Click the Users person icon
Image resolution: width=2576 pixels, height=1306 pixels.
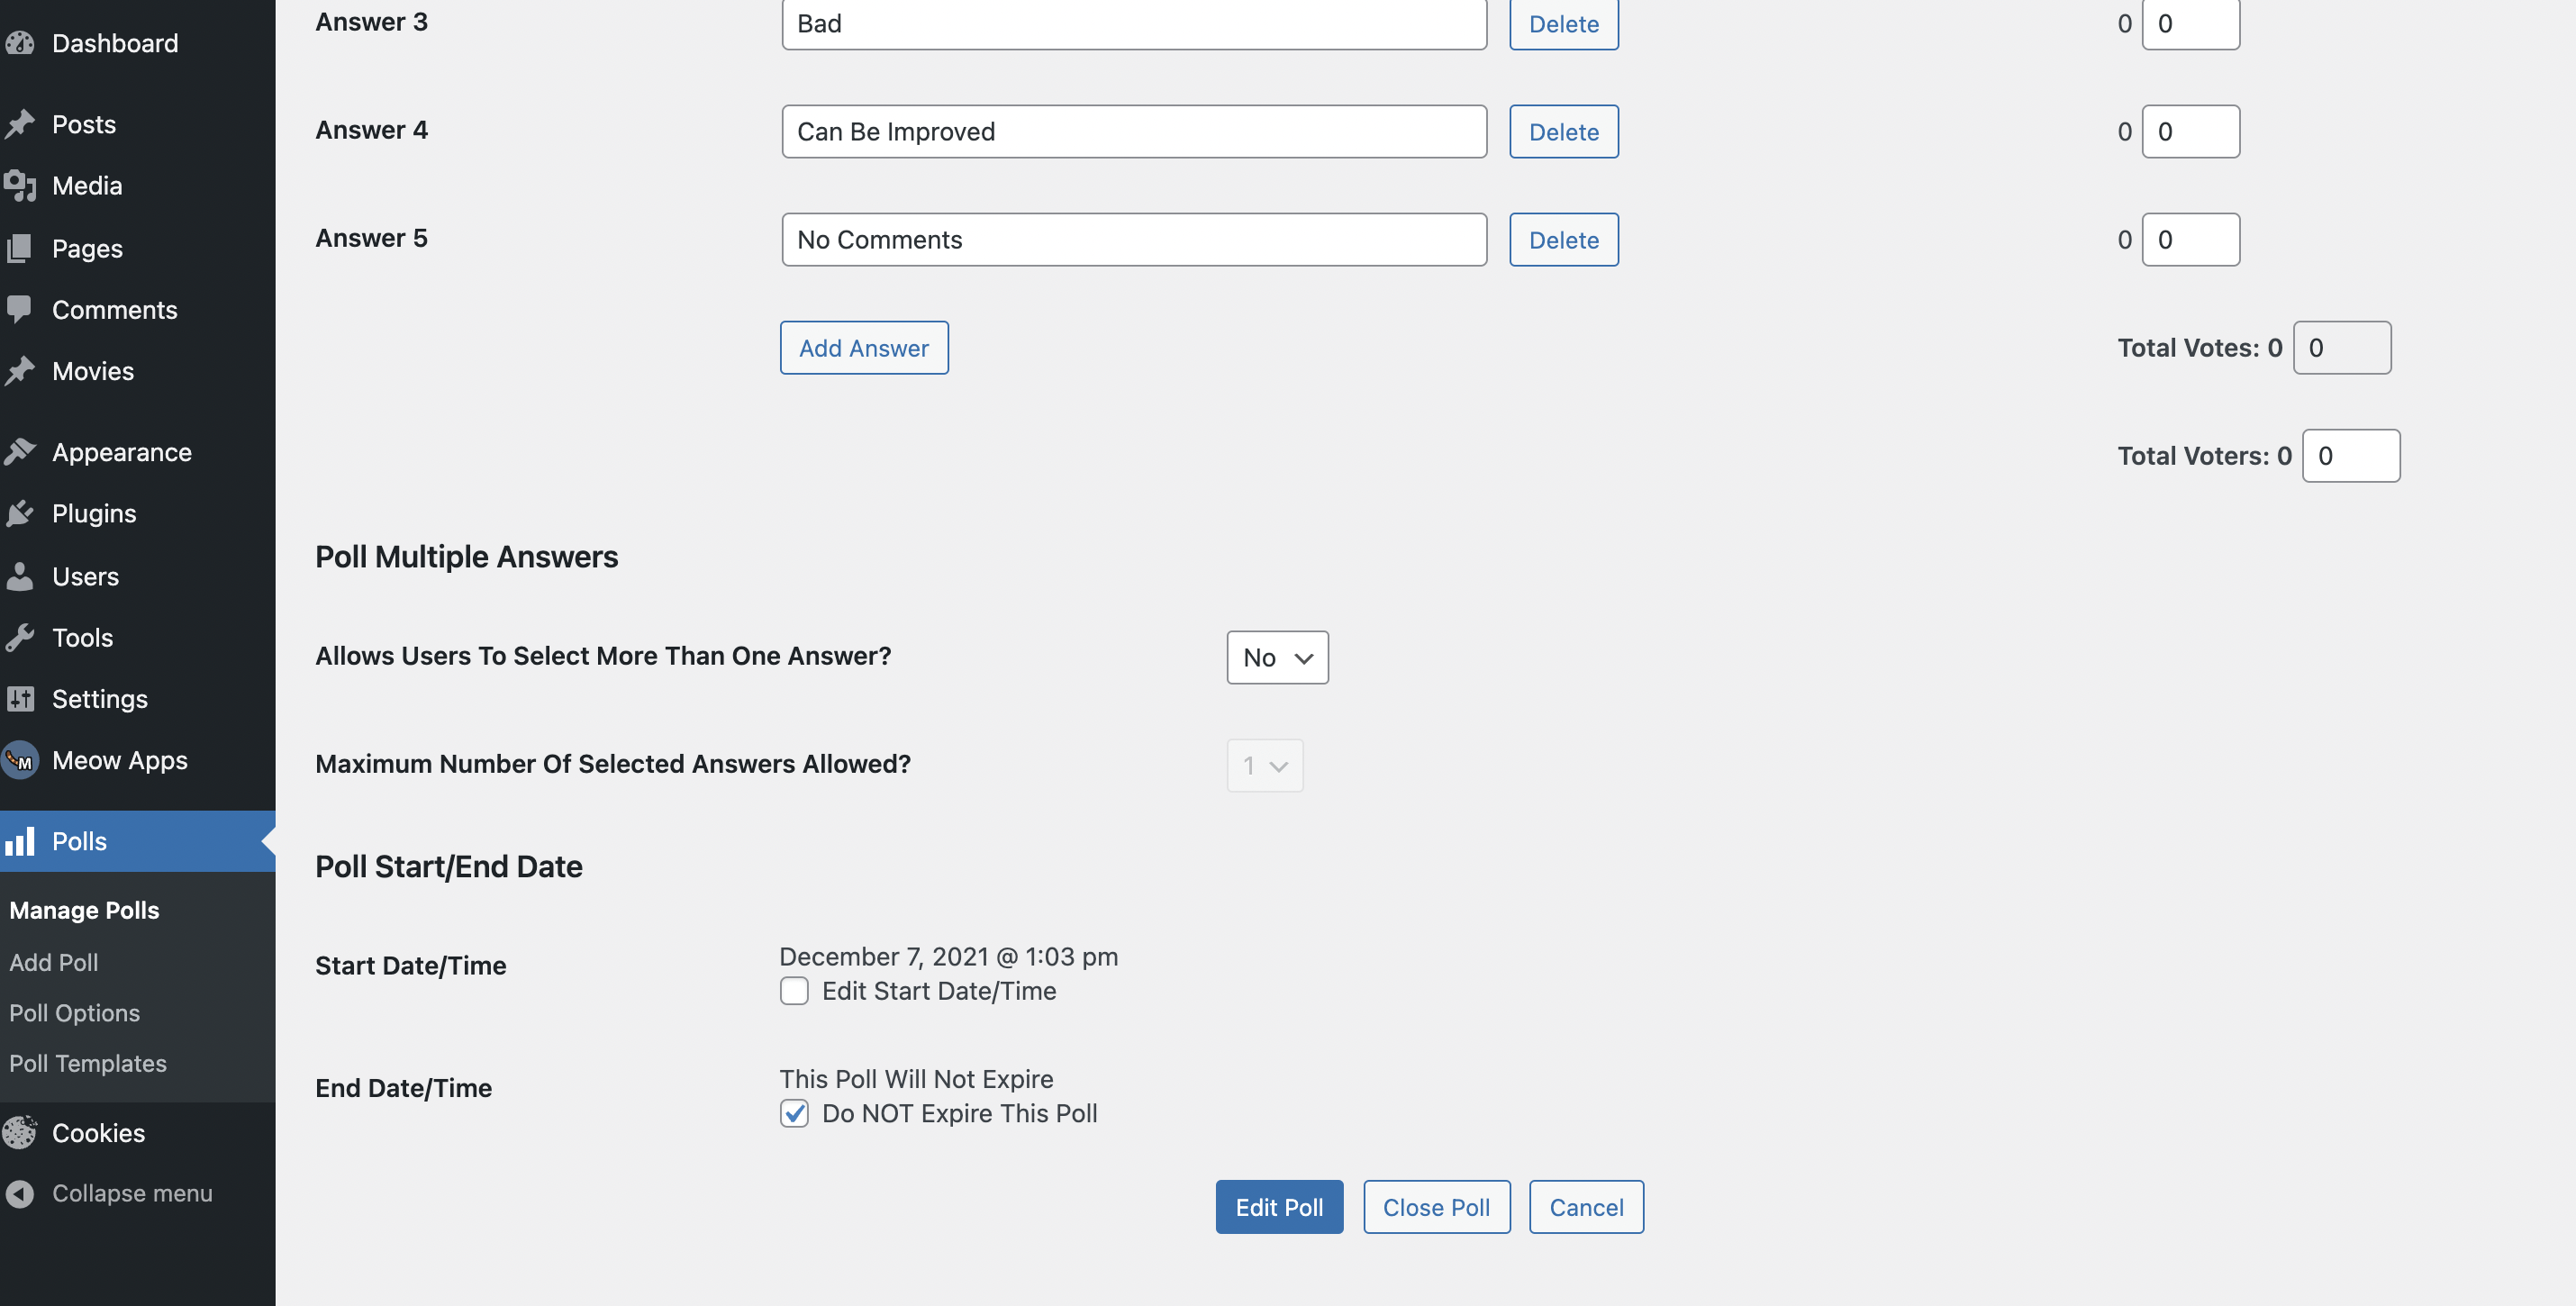pos(20,577)
